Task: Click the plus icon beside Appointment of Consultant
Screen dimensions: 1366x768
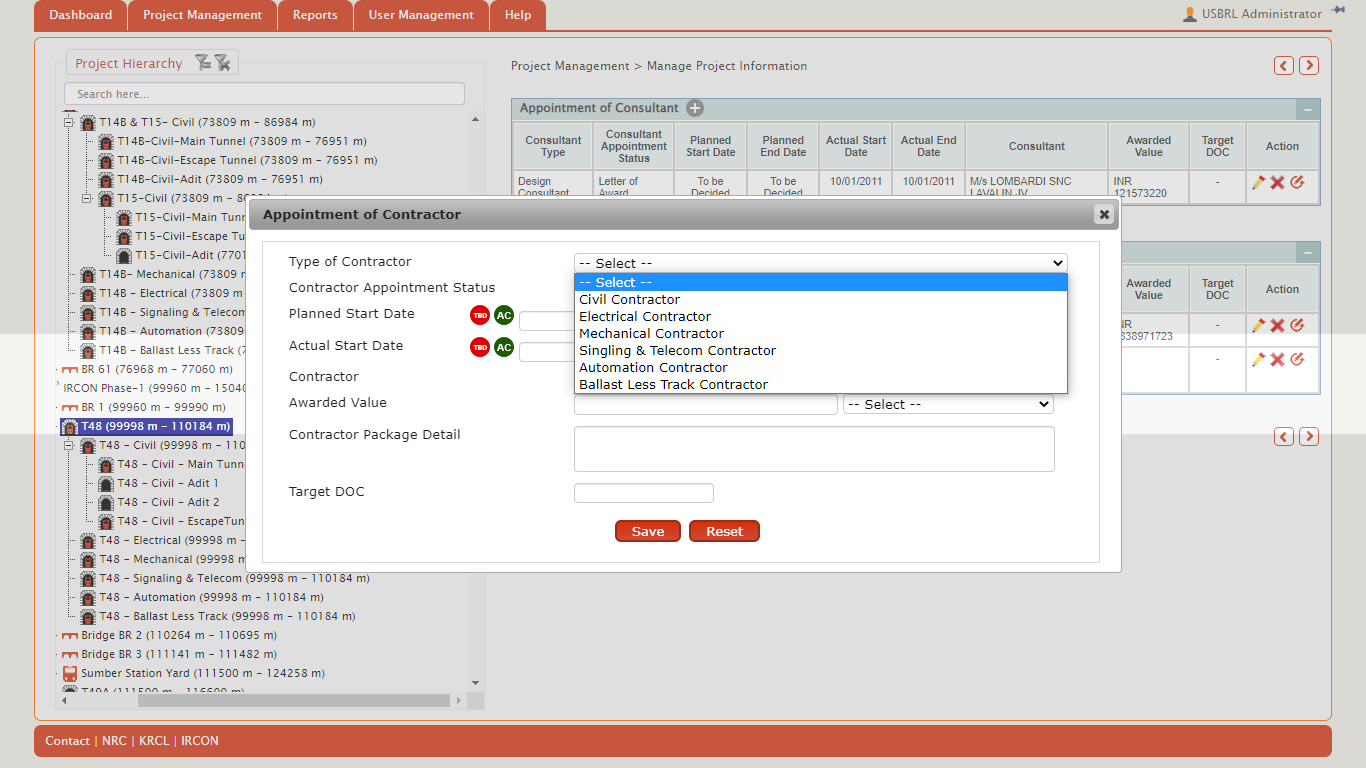Action: [x=695, y=108]
